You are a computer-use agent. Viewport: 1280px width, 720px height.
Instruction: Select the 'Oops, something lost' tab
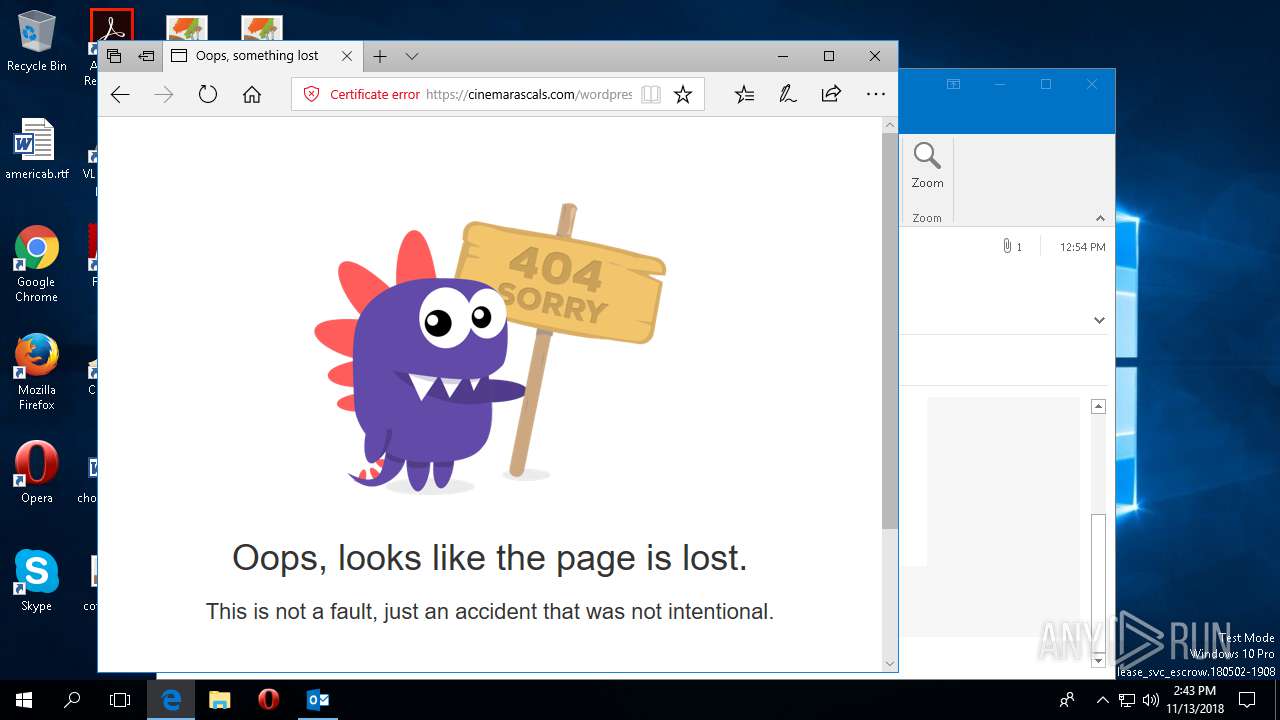click(x=256, y=56)
